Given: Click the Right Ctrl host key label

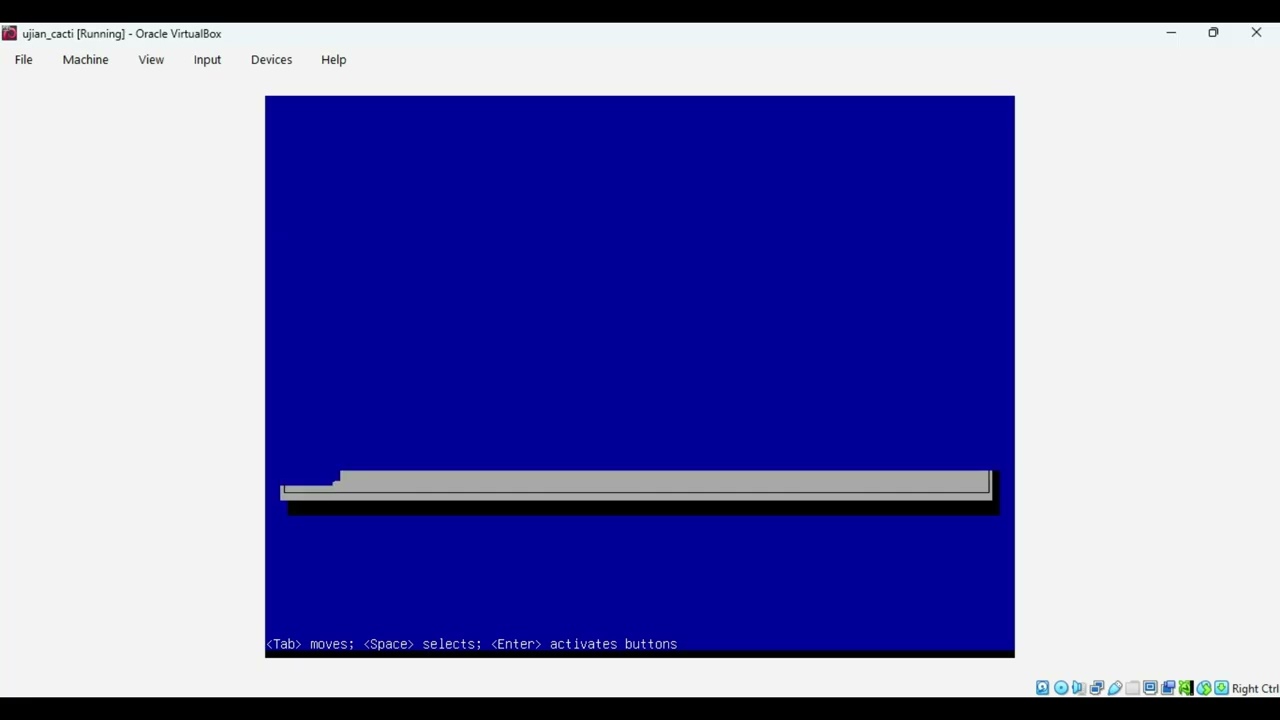Looking at the screenshot, I should coord(1255,688).
